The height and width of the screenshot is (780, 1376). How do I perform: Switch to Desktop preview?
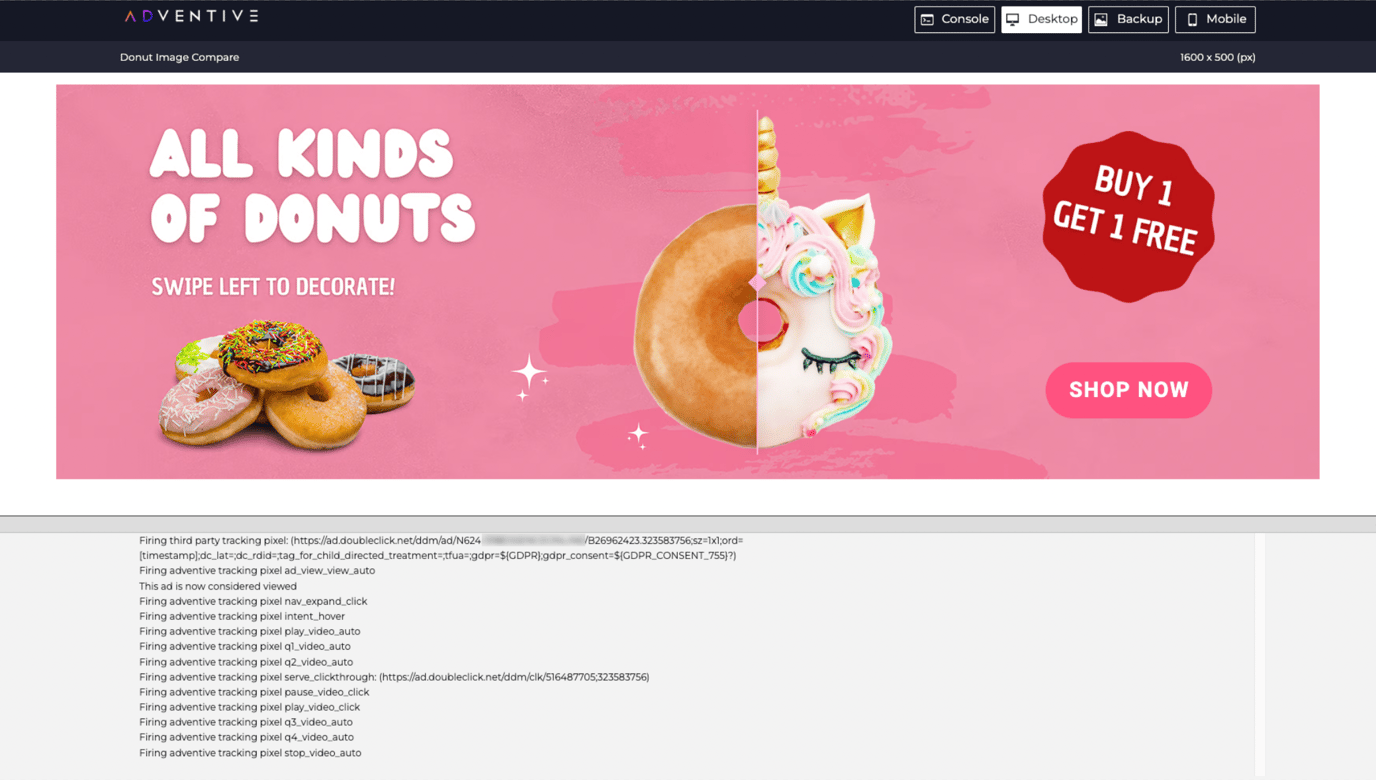(1041, 19)
